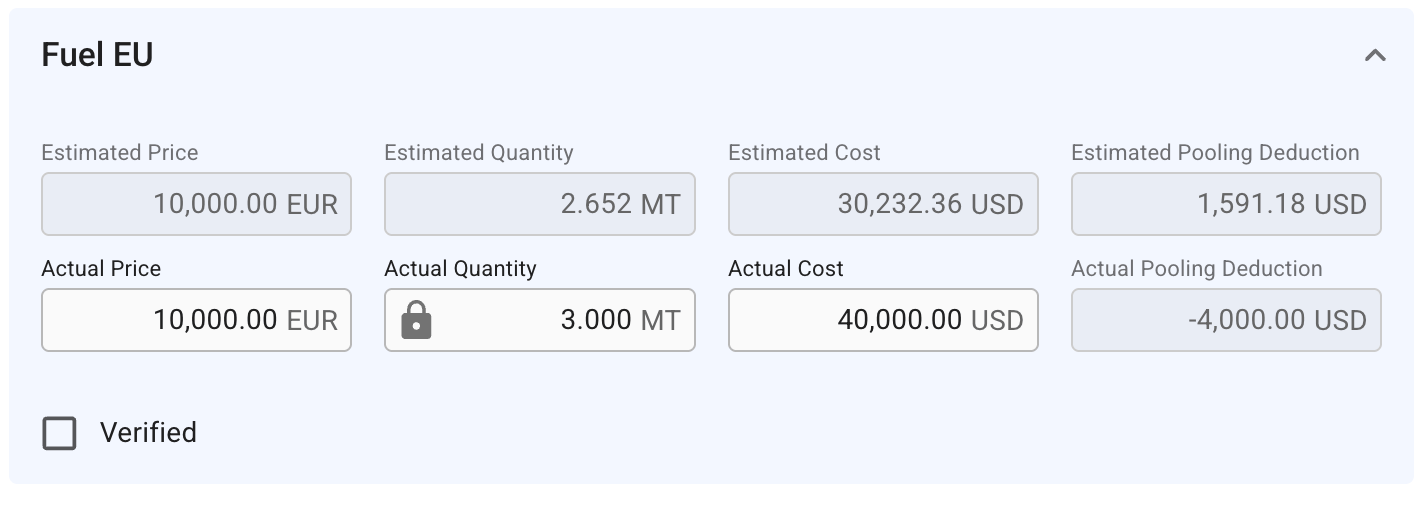Click the Actual Quantity value 3.000 MT
The width and height of the screenshot is (1422, 514).
point(620,320)
